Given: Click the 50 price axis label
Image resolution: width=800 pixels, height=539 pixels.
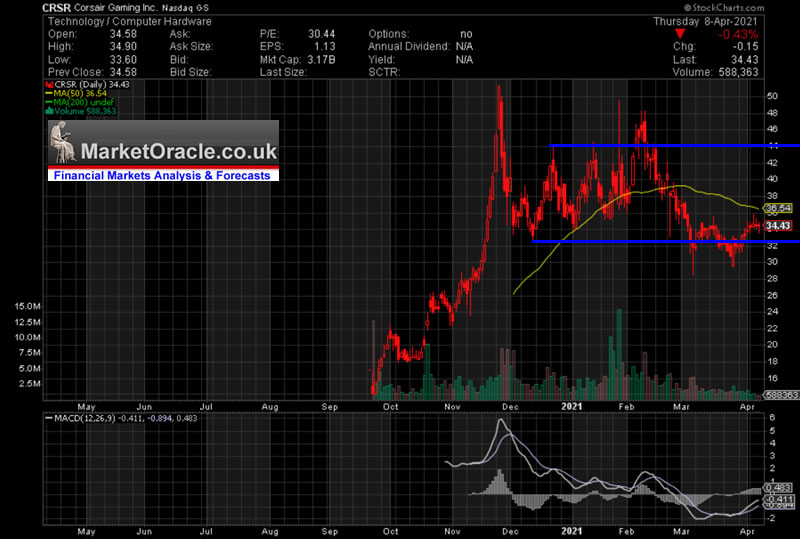Looking at the screenshot, I should pos(772,96).
